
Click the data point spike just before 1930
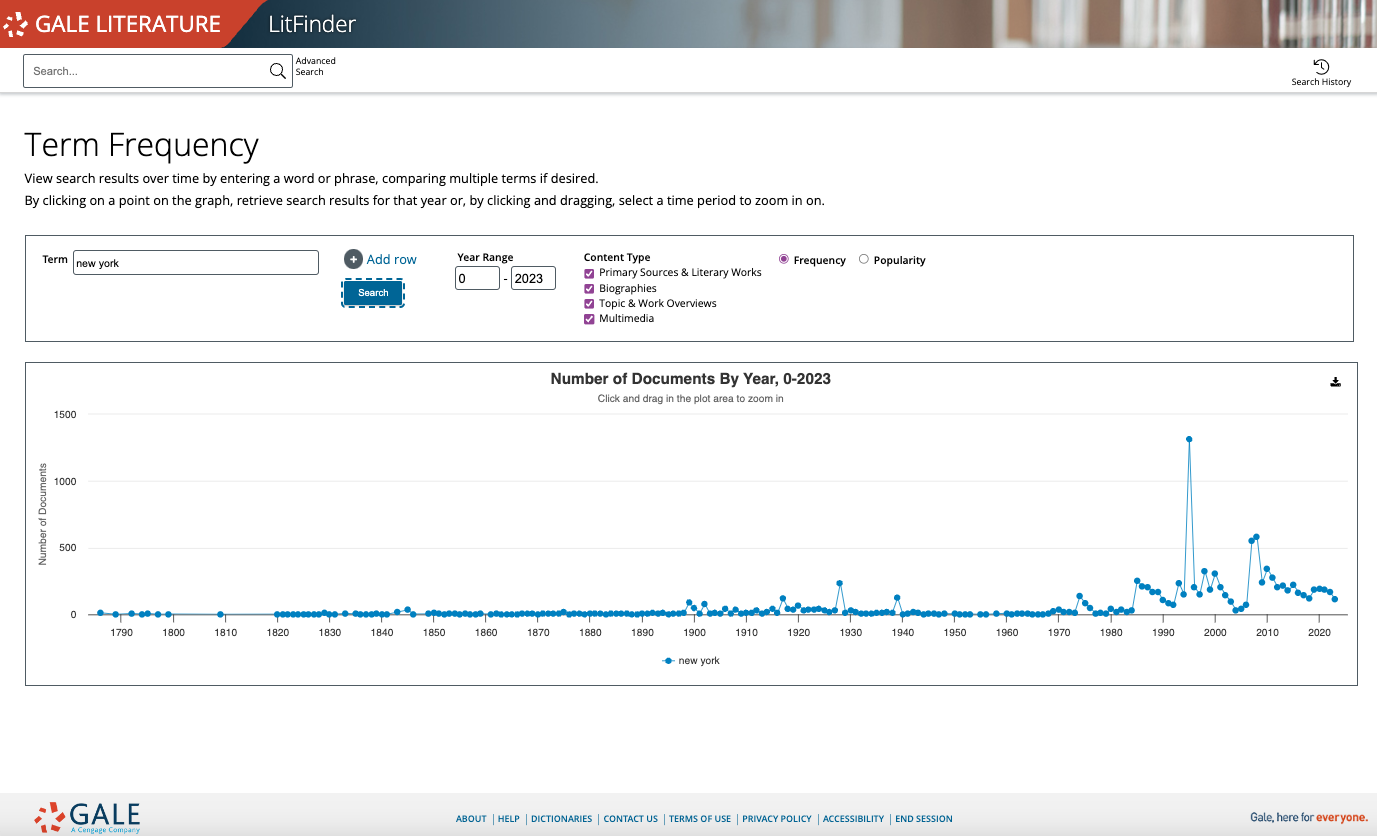click(x=840, y=583)
